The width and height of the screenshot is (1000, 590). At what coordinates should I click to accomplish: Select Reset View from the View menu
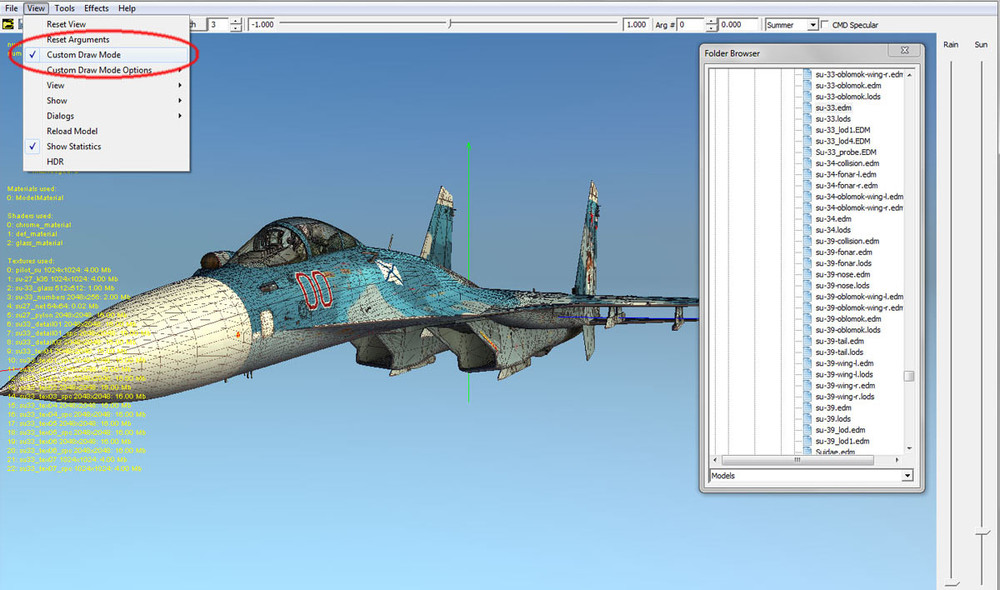coord(69,24)
